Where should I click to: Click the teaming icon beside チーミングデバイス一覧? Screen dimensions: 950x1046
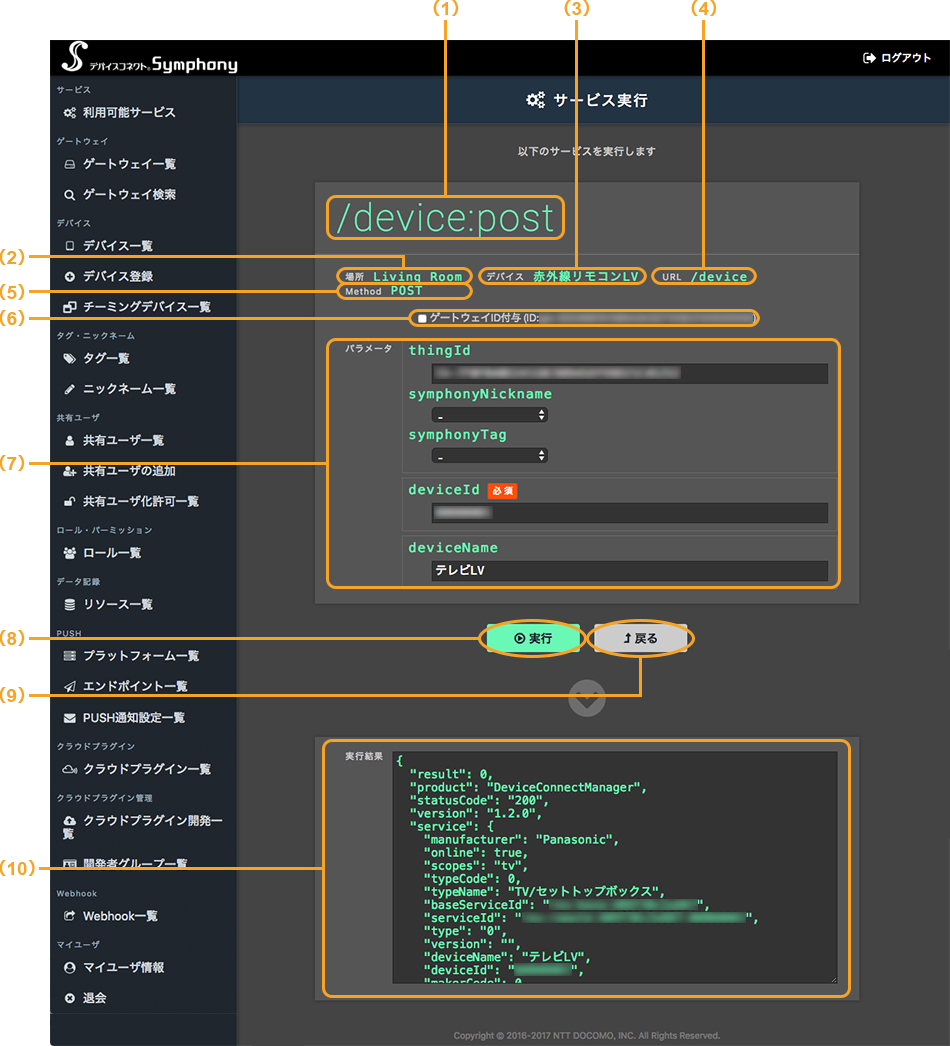(69, 307)
